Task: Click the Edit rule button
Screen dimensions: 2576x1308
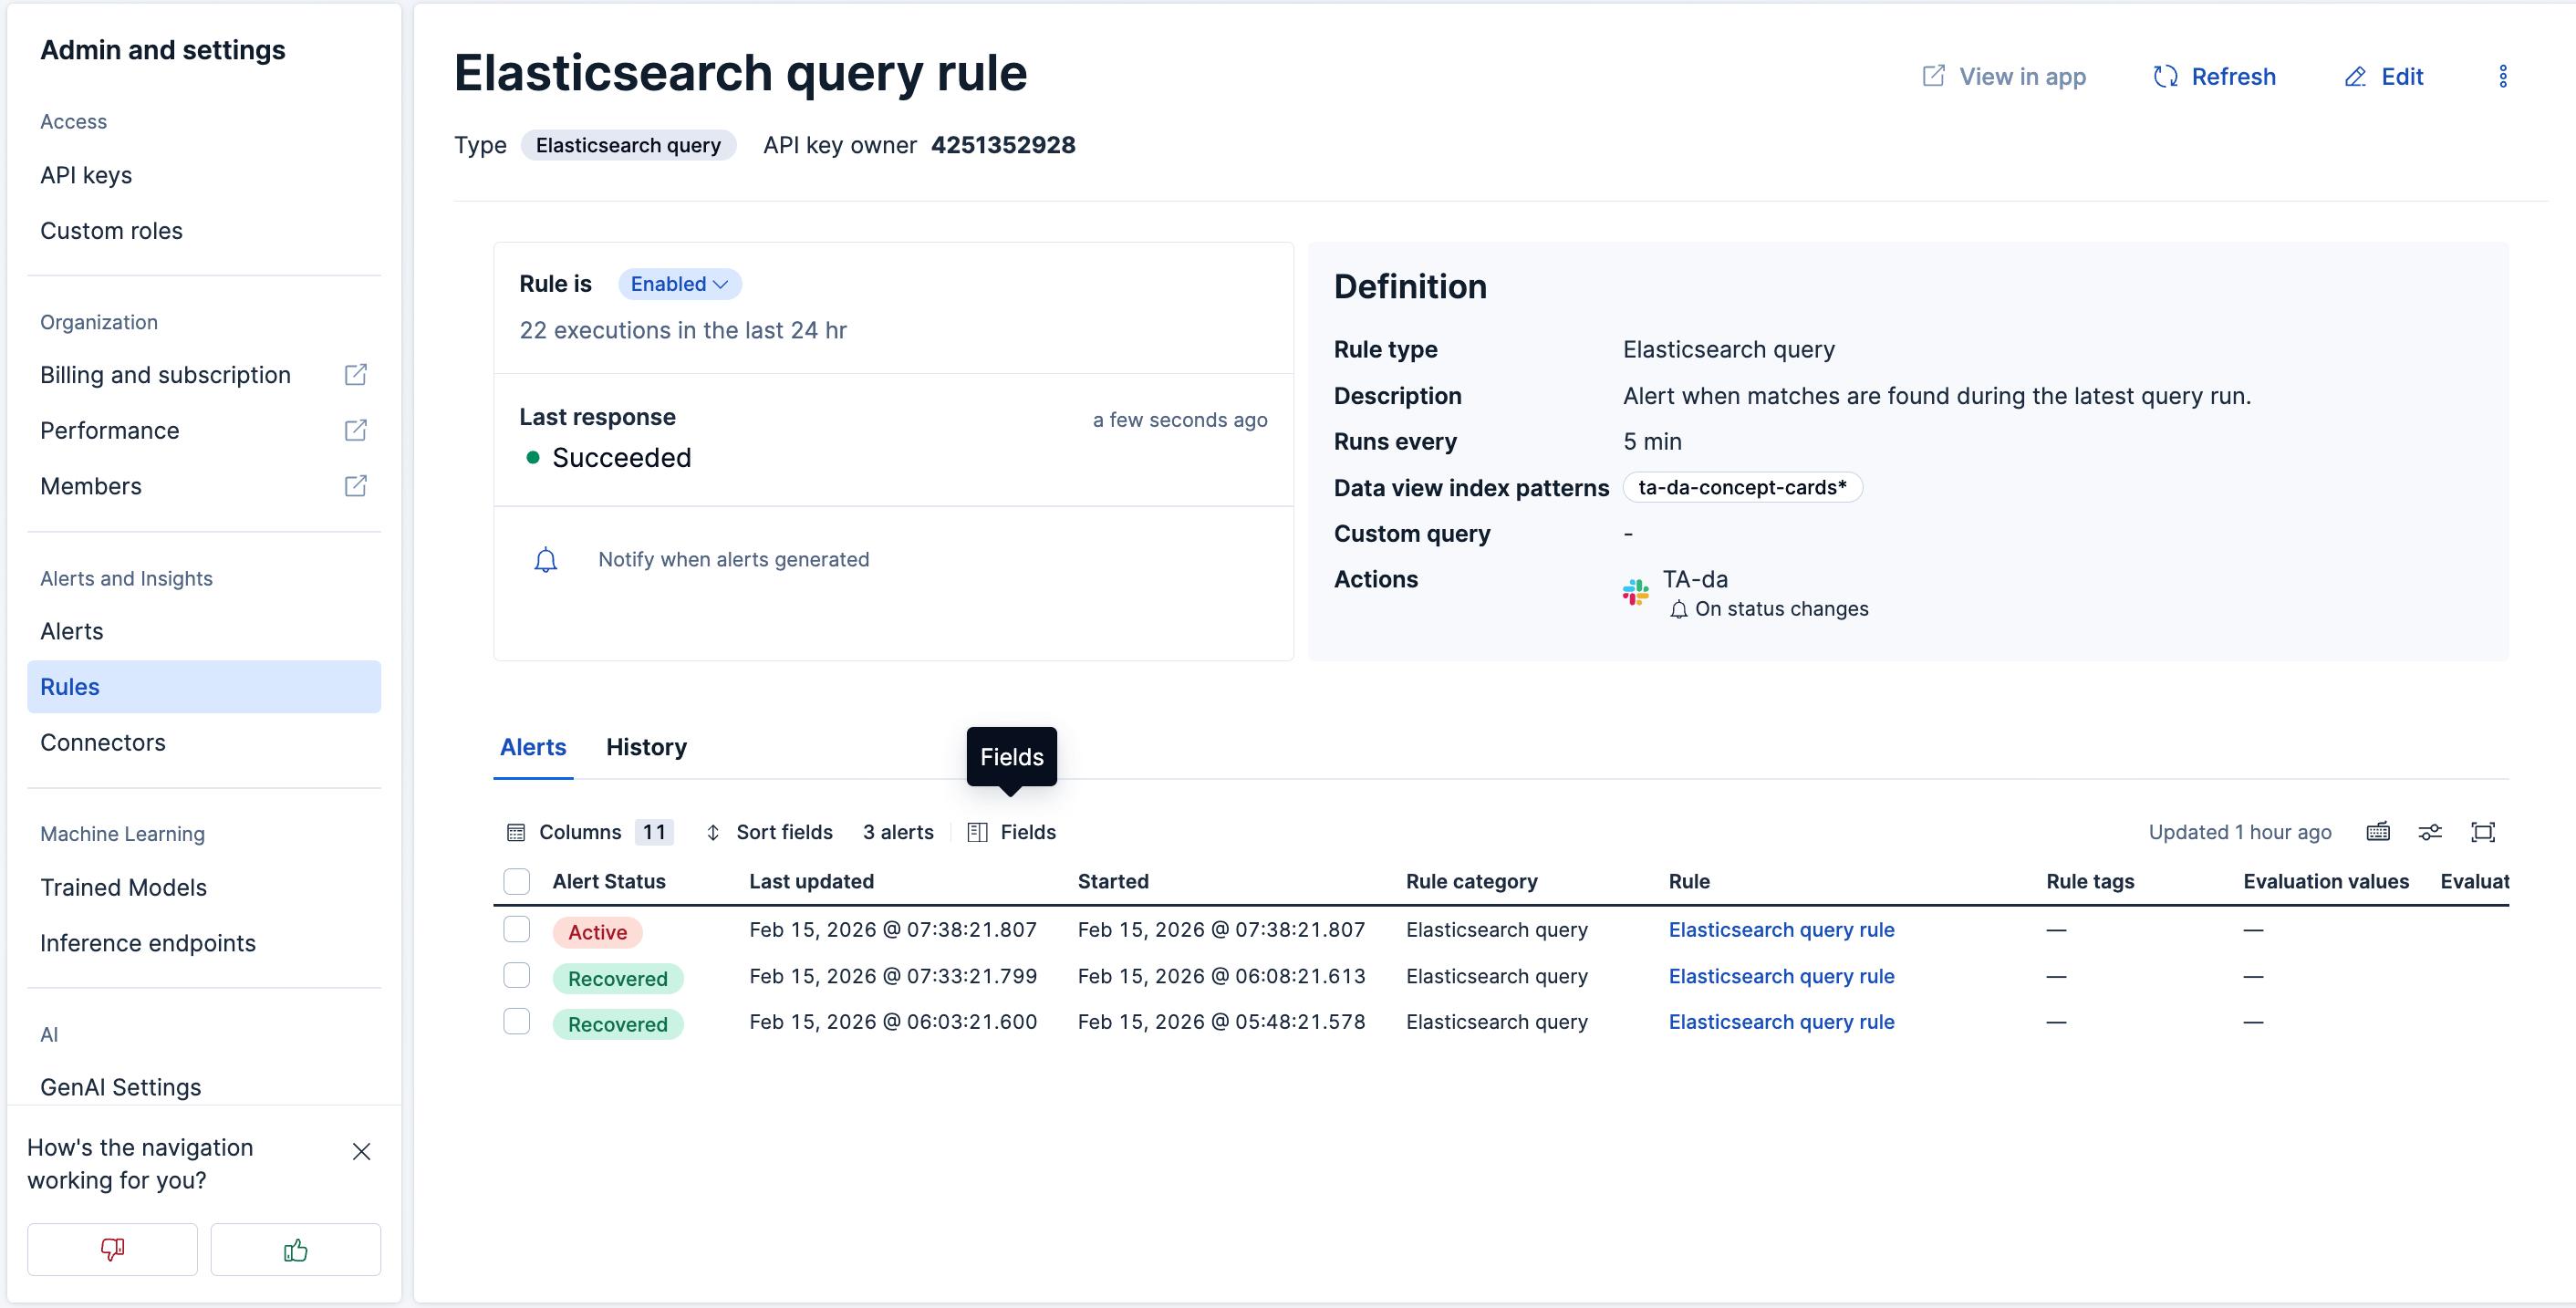Action: tap(2384, 77)
